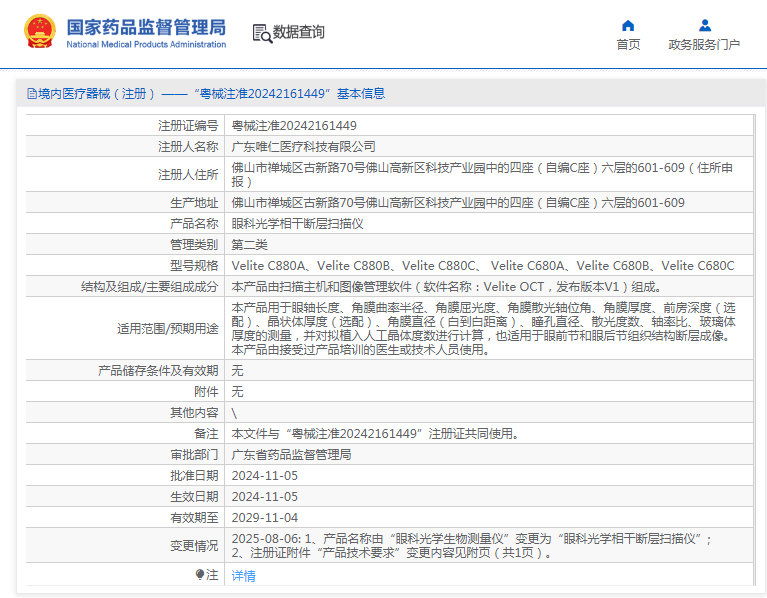Viewport: 767px width, 598px height.
Task: Click the national emblem logo
Action: 40,32
